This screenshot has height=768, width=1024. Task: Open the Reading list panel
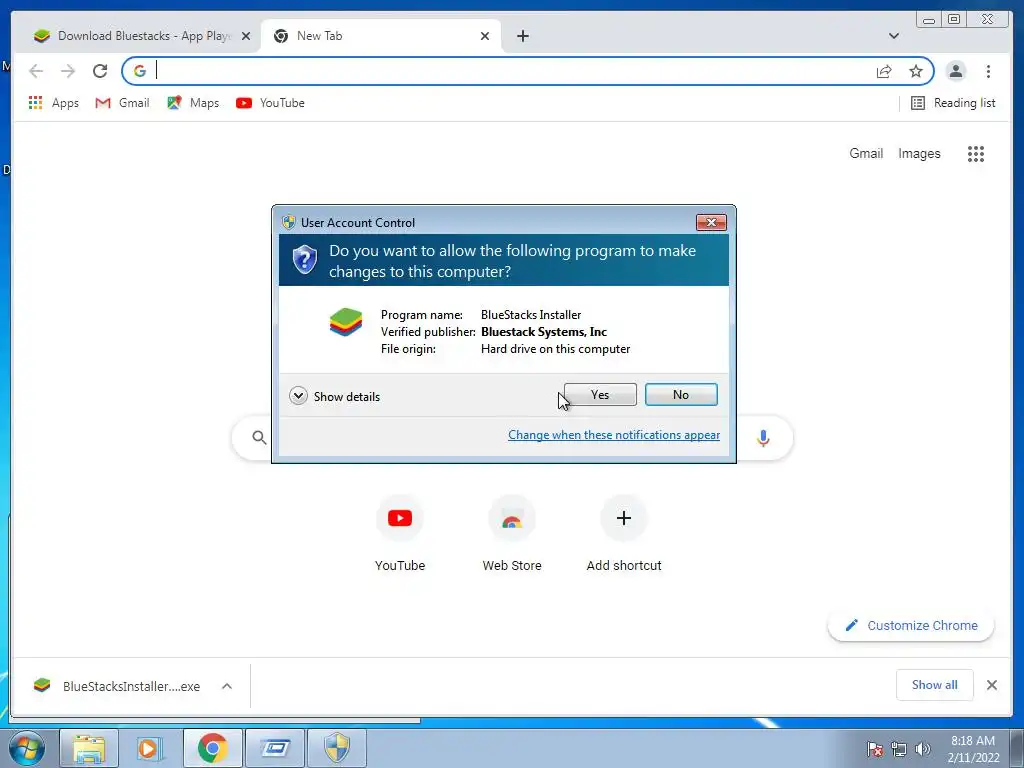(x=953, y=103)
